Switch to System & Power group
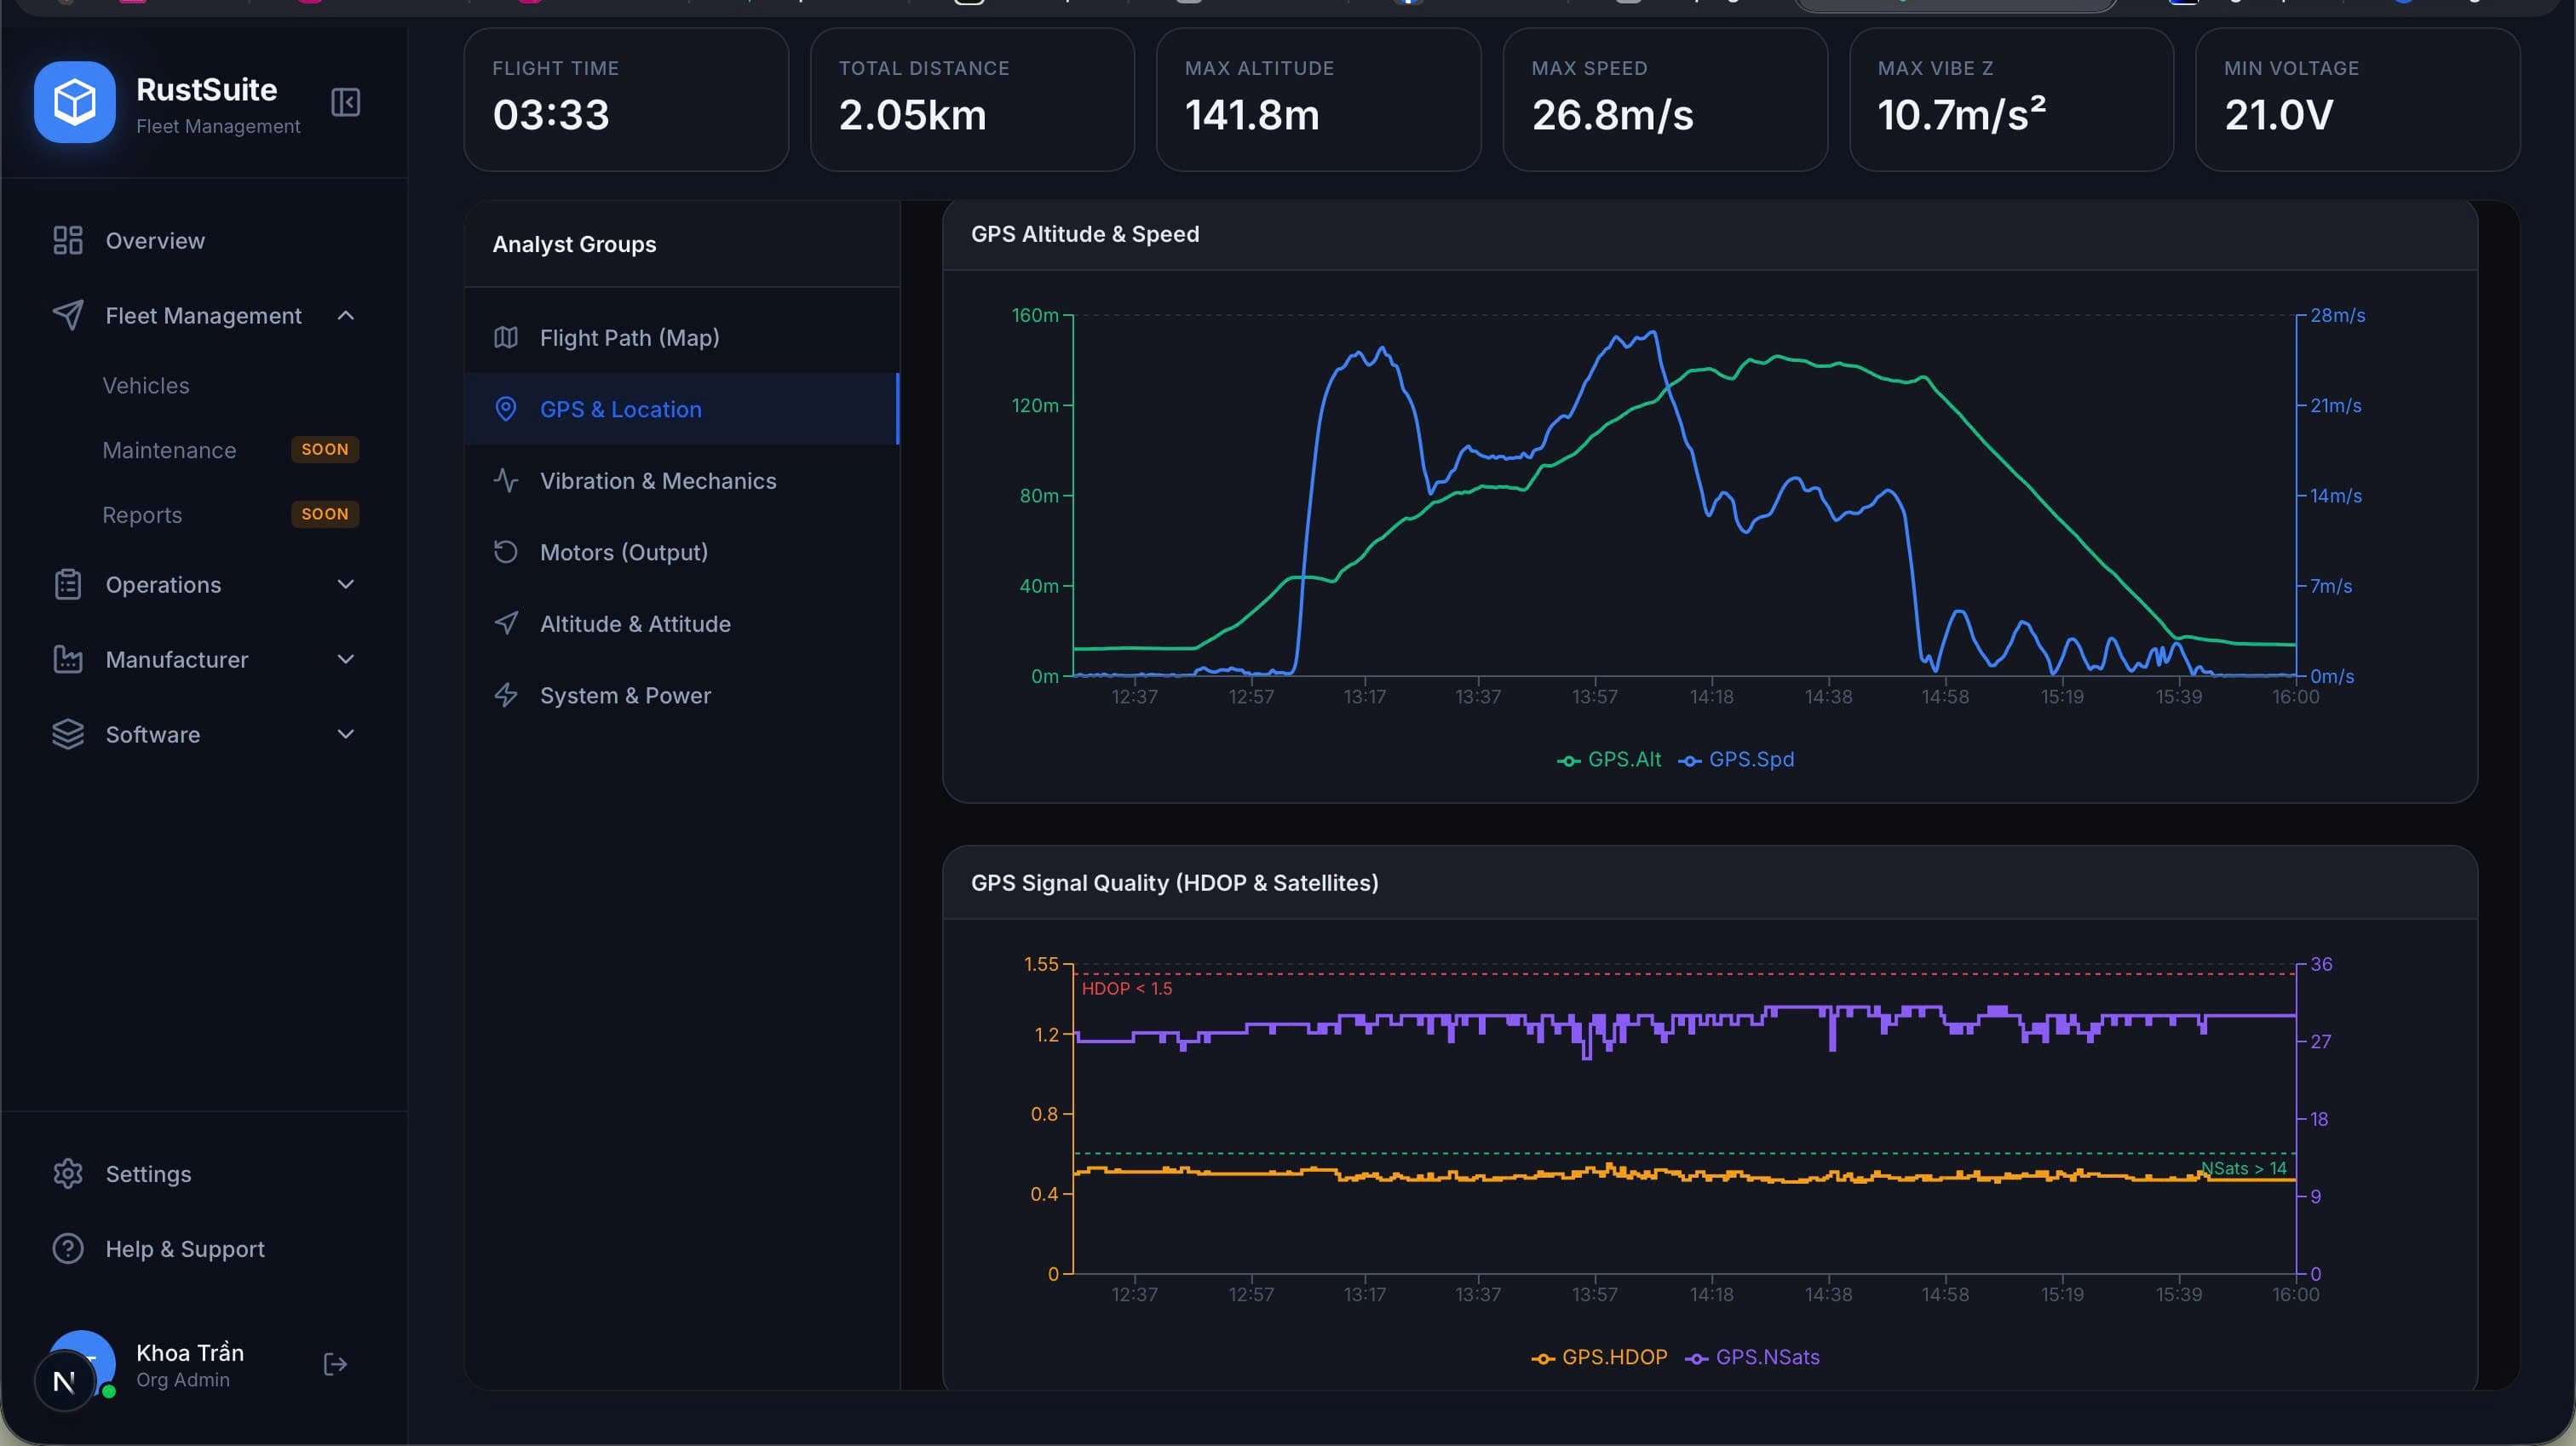The image size is (2576, 1446). (x=682, y=695)
